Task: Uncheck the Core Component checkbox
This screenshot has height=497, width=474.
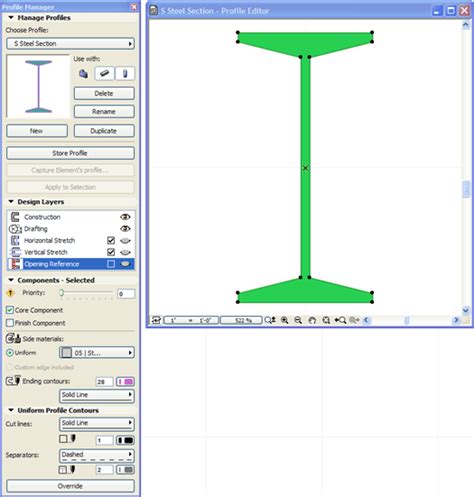Action: tap(10, 310)
